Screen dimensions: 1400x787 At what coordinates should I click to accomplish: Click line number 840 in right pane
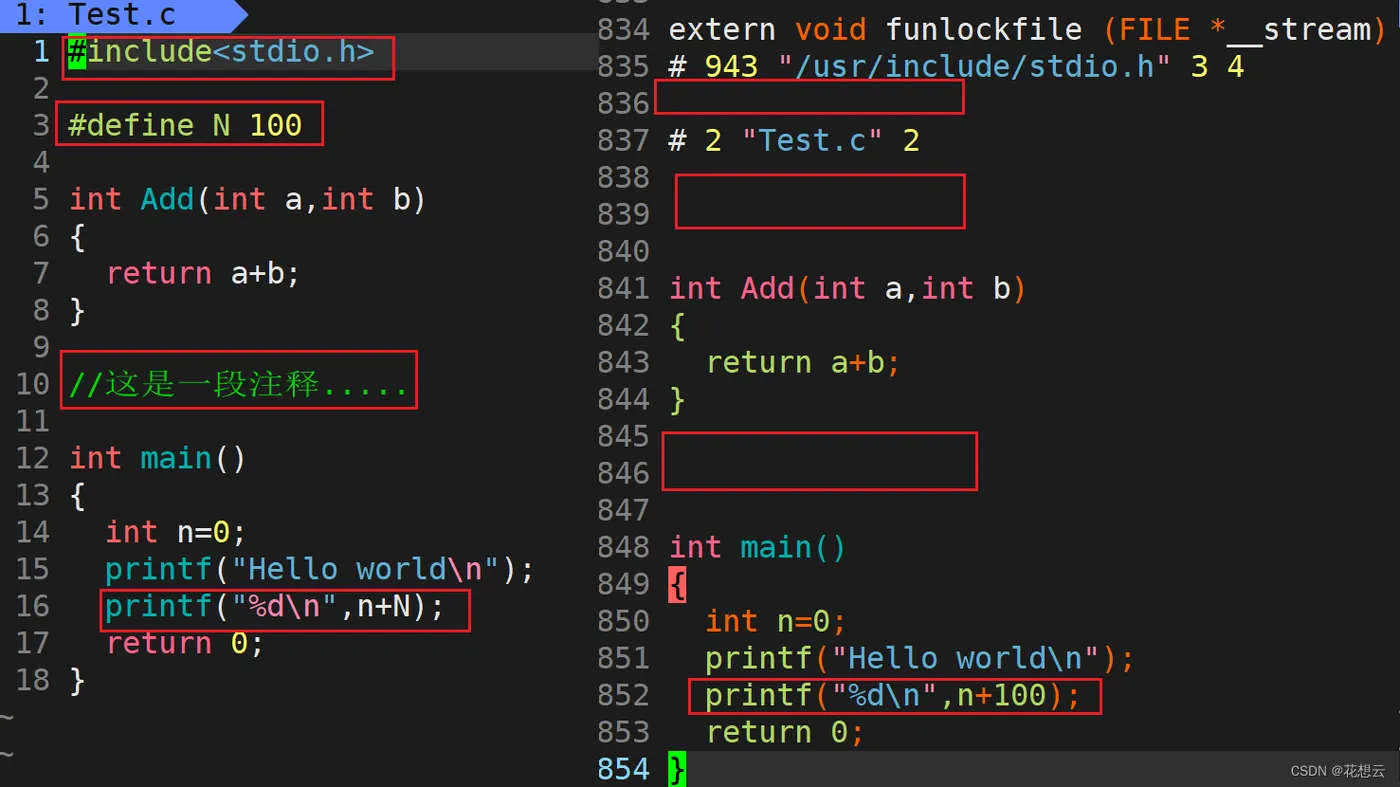624,251
